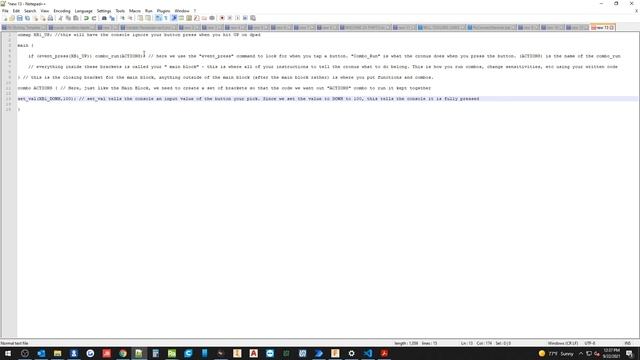Open the Window menu
The image size is (640, 360).
point(182,11)
